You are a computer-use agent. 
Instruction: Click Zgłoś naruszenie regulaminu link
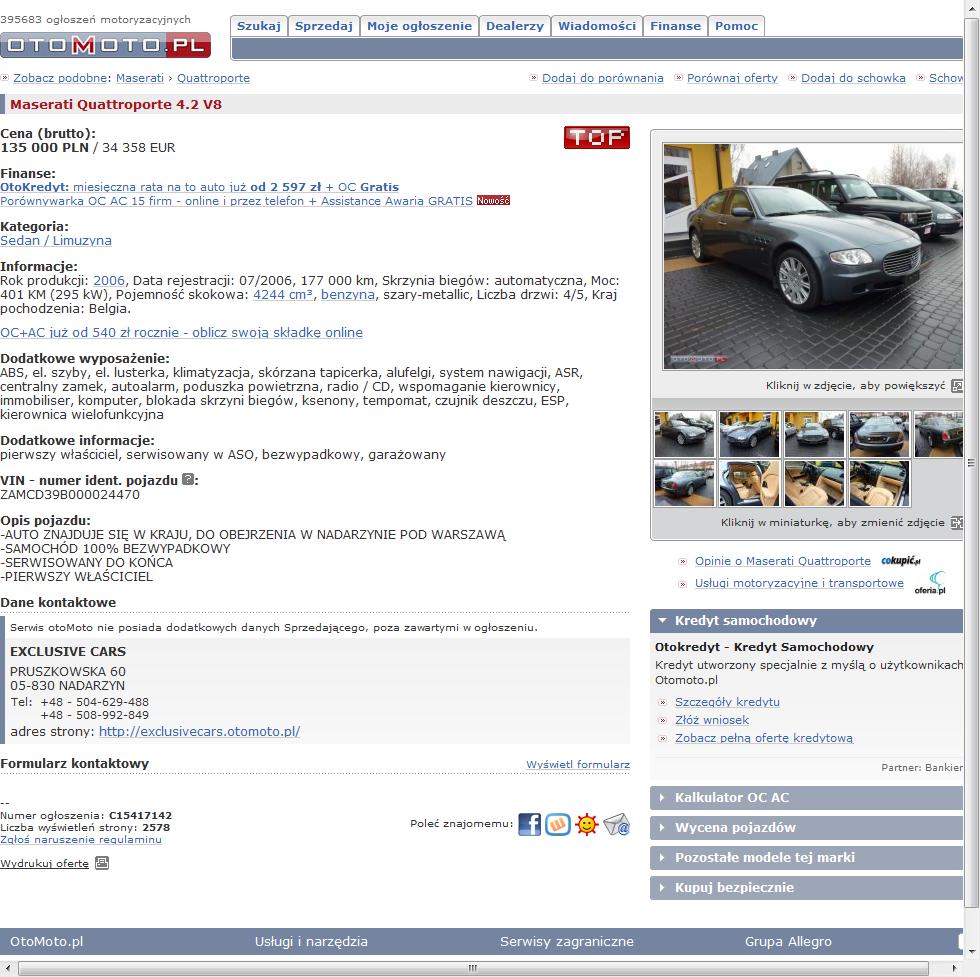tap(81, 839)
